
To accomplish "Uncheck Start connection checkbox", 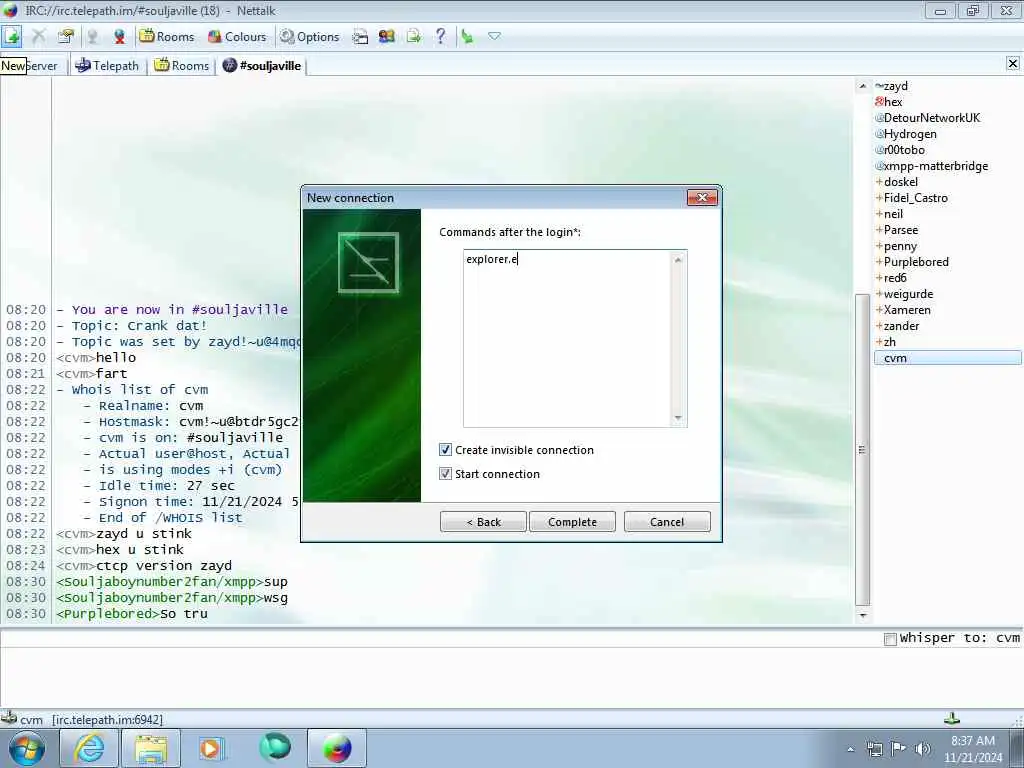I will [445, 474].
